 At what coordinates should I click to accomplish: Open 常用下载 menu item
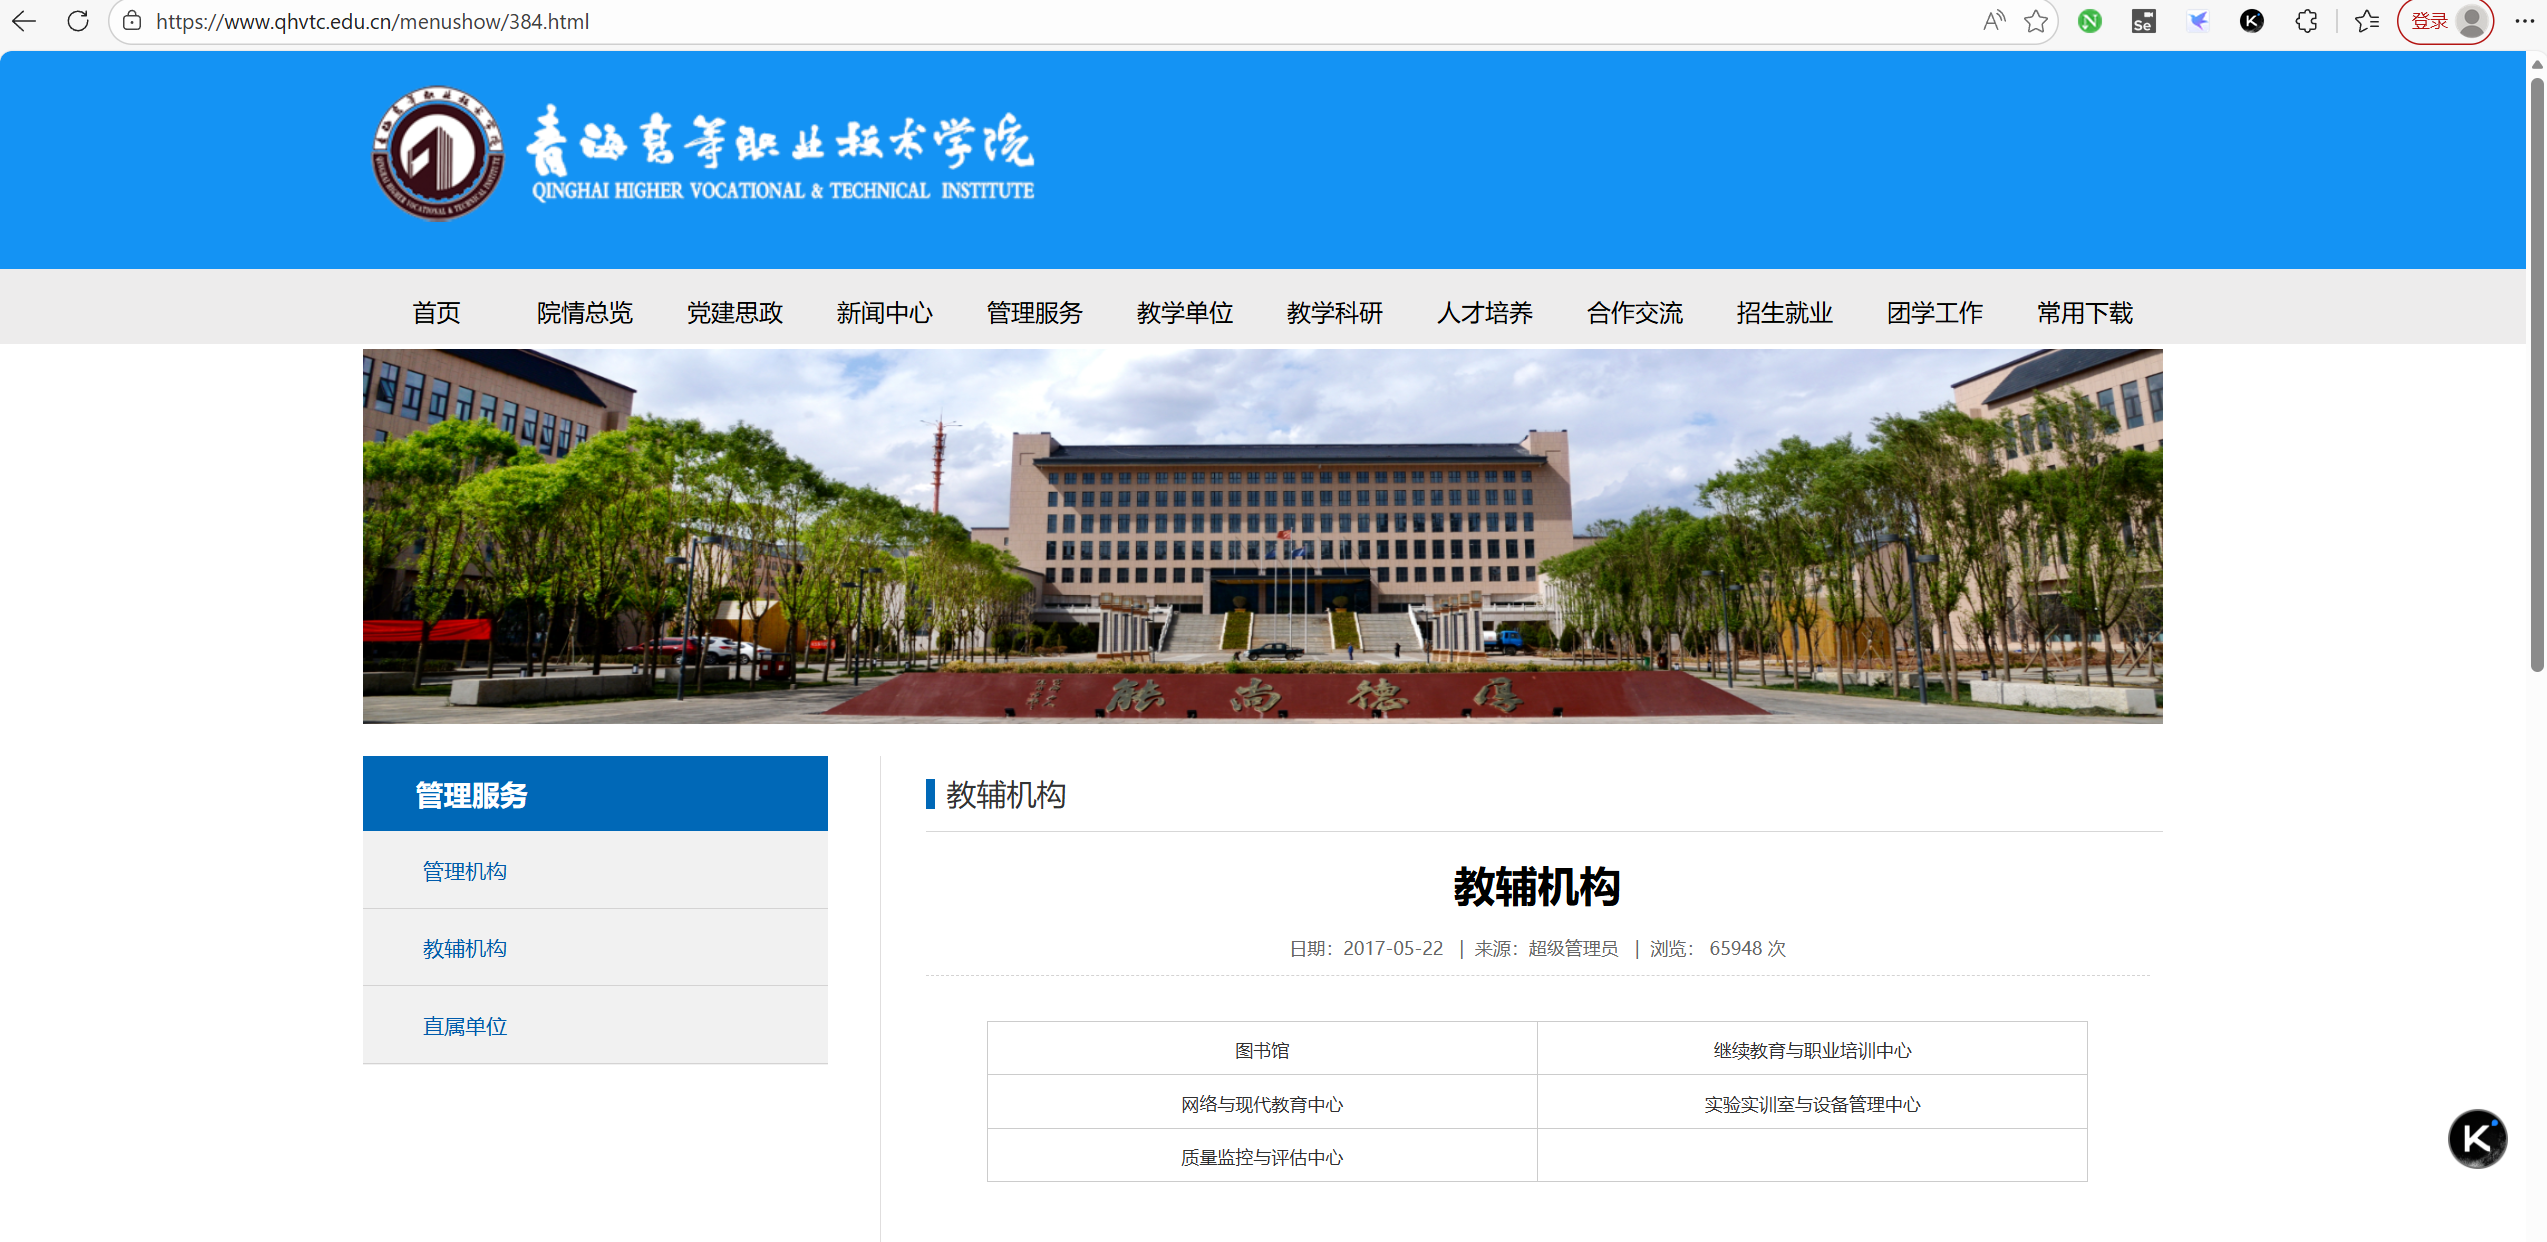coord(2085,313)
